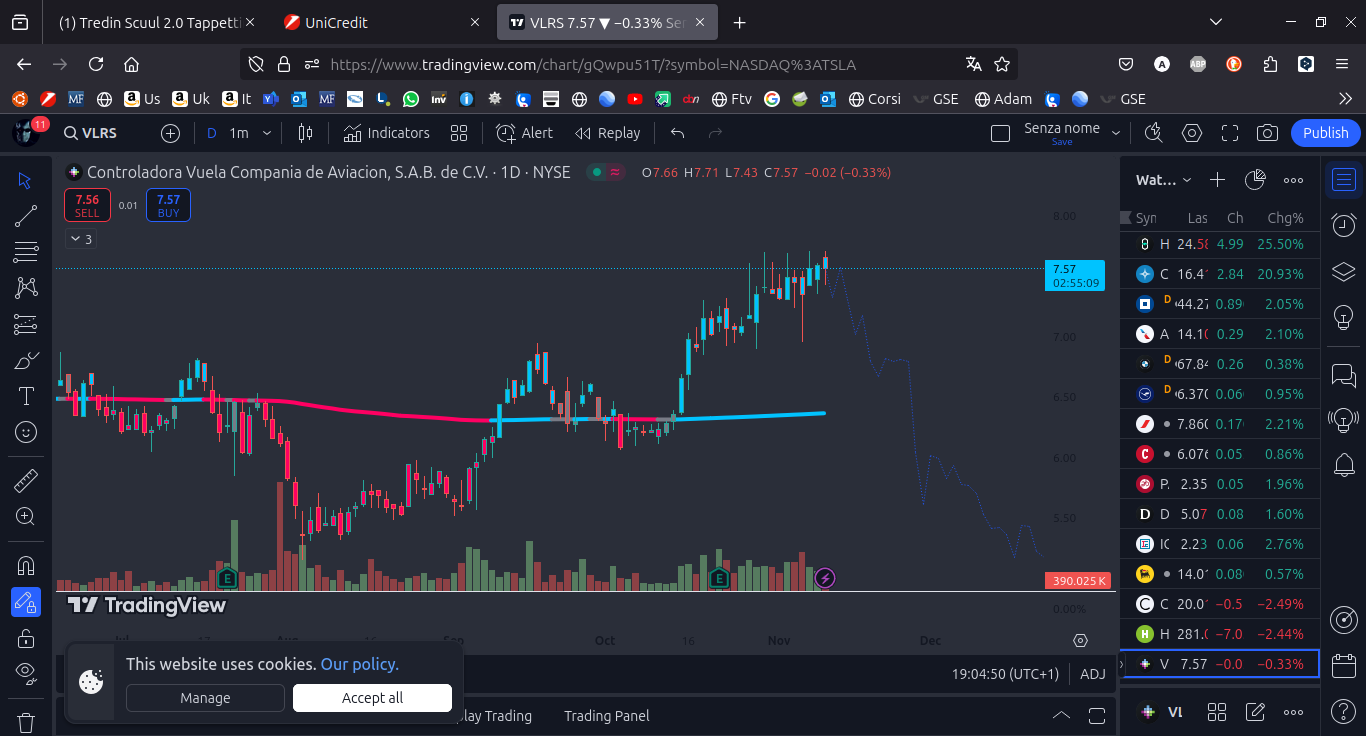The width and height of the screenshot is (1366, 736).
Task: Take a chart snapshot with camera icon
Action: click(x=1267, y=133)
